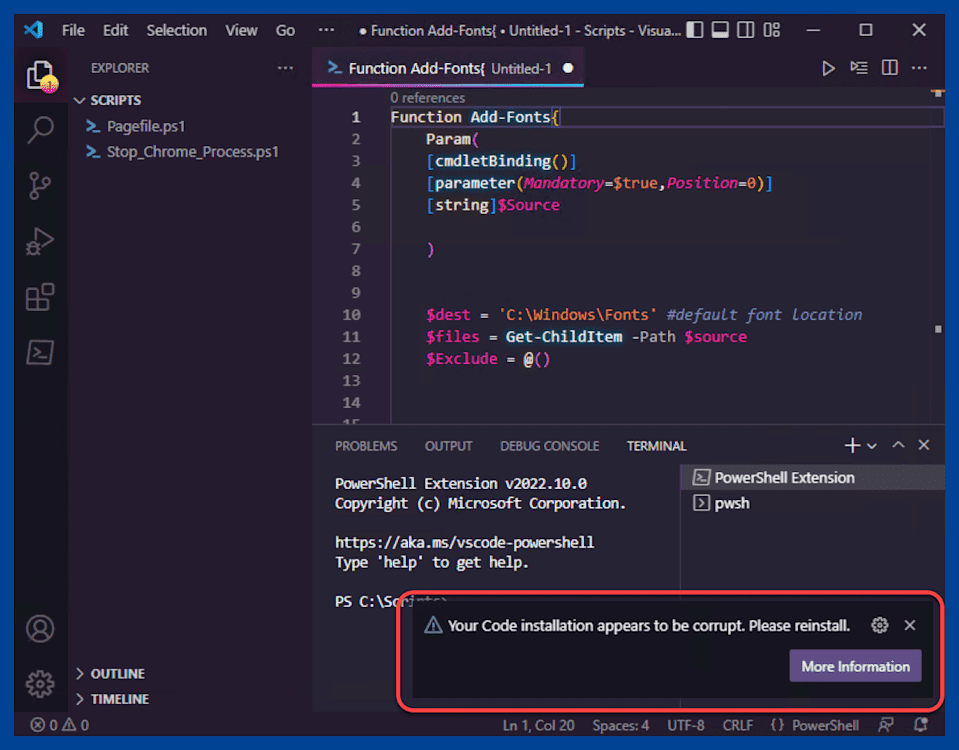
Task: Switch to DEBUG CONSOLE tab
Action: pyautogui.click(x=549, y=446)
